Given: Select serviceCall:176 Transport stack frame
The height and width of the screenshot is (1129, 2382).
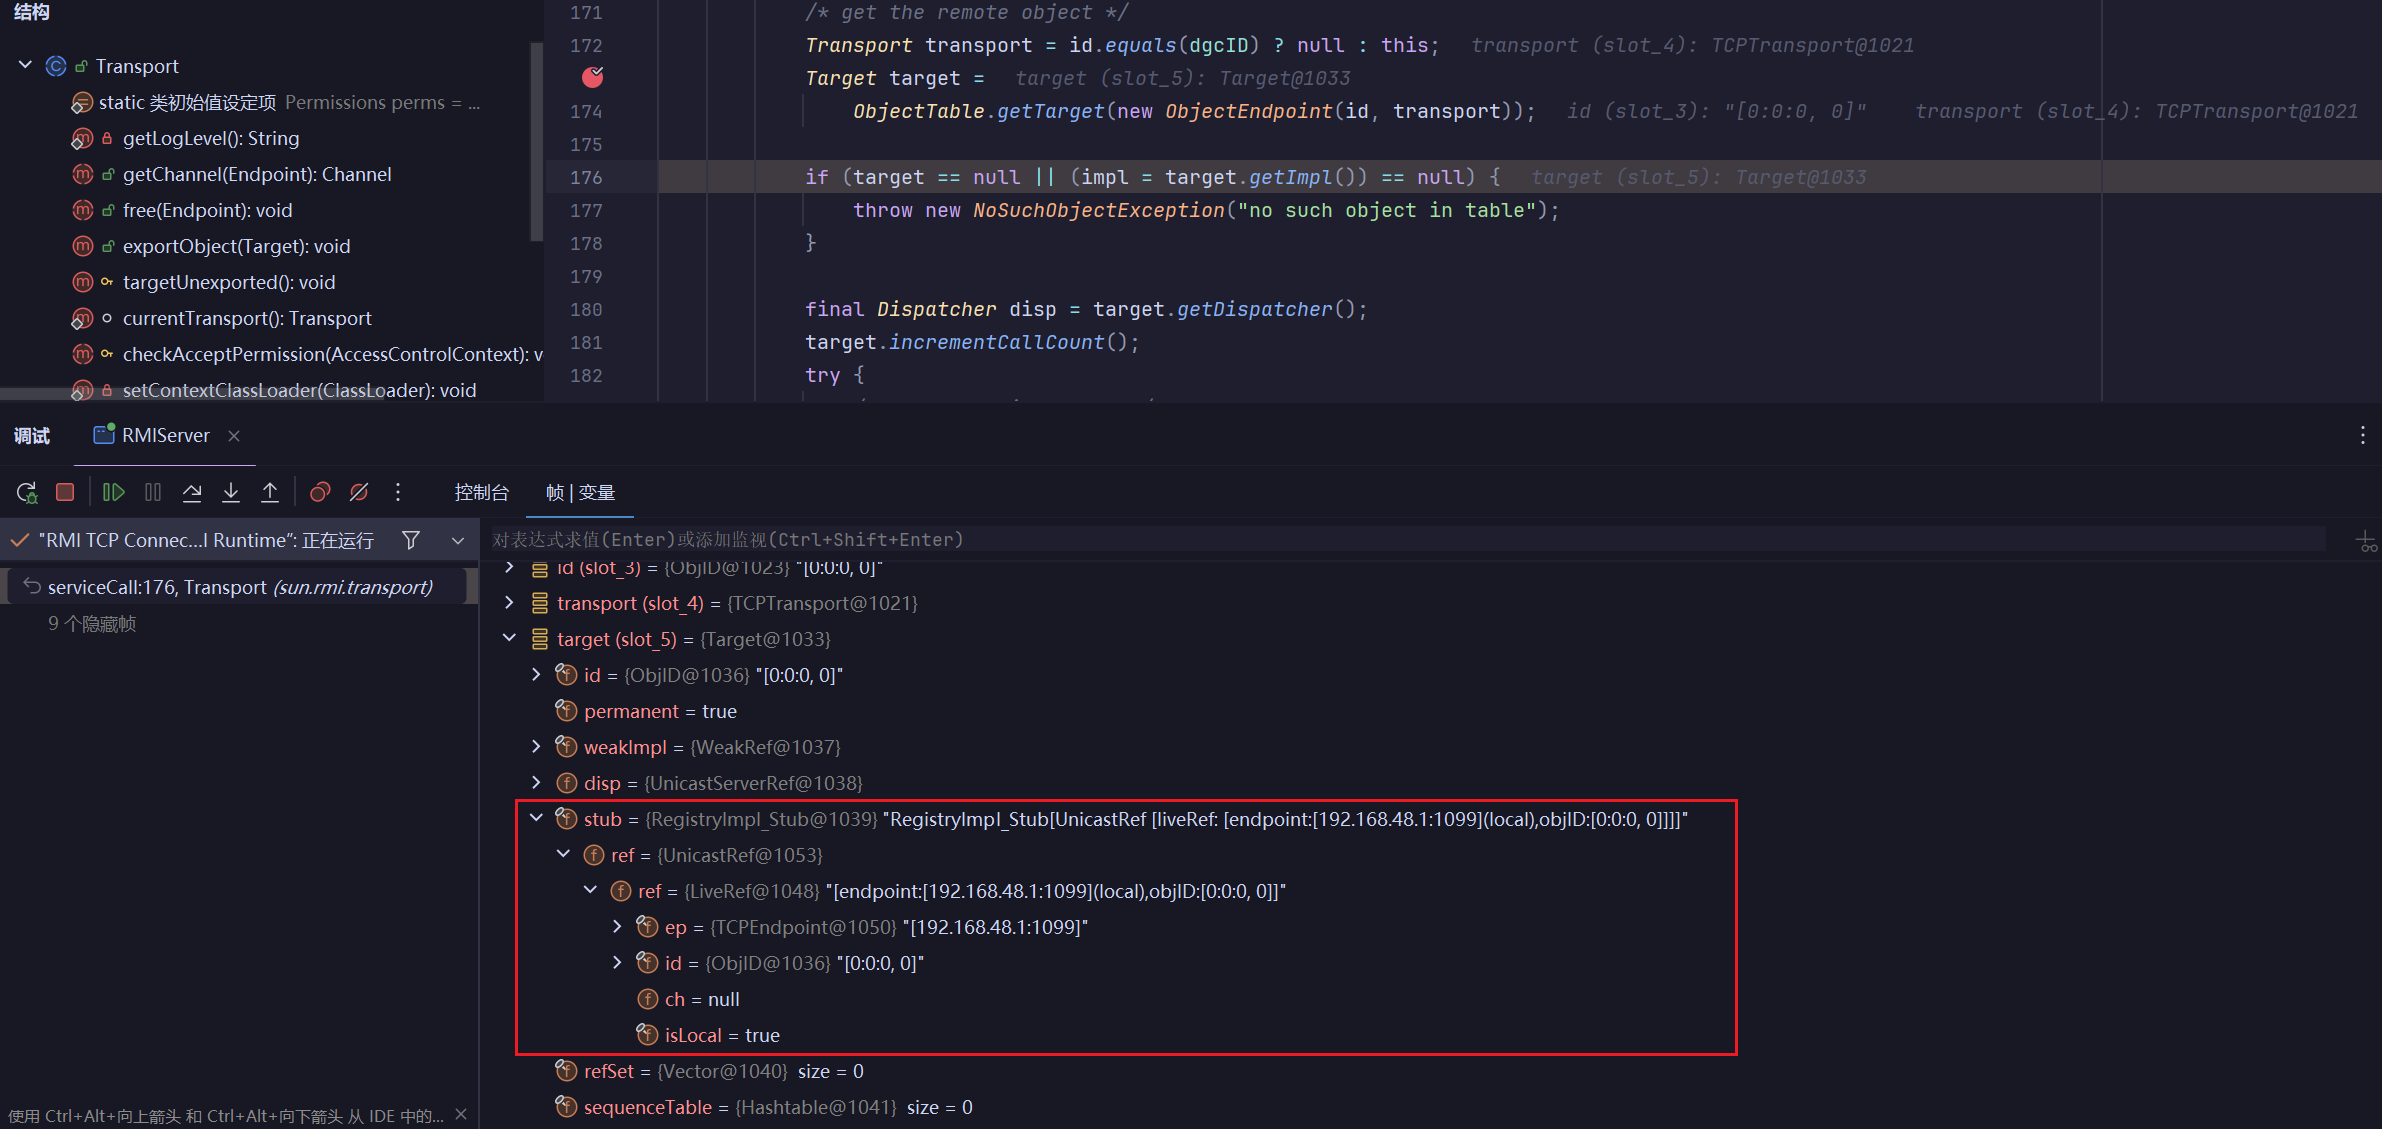Looking at the screenshot, I should pyautogui.click(x=240, y=587).
